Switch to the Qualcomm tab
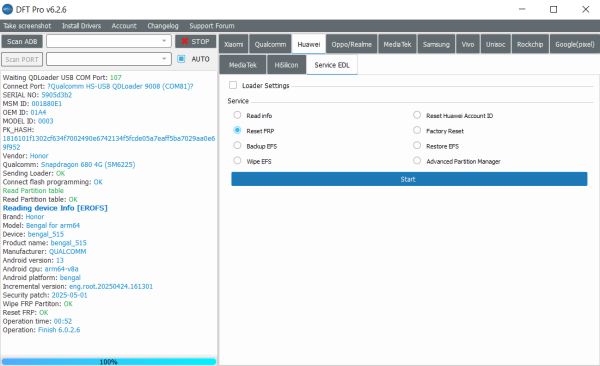 tap(270, 44)
